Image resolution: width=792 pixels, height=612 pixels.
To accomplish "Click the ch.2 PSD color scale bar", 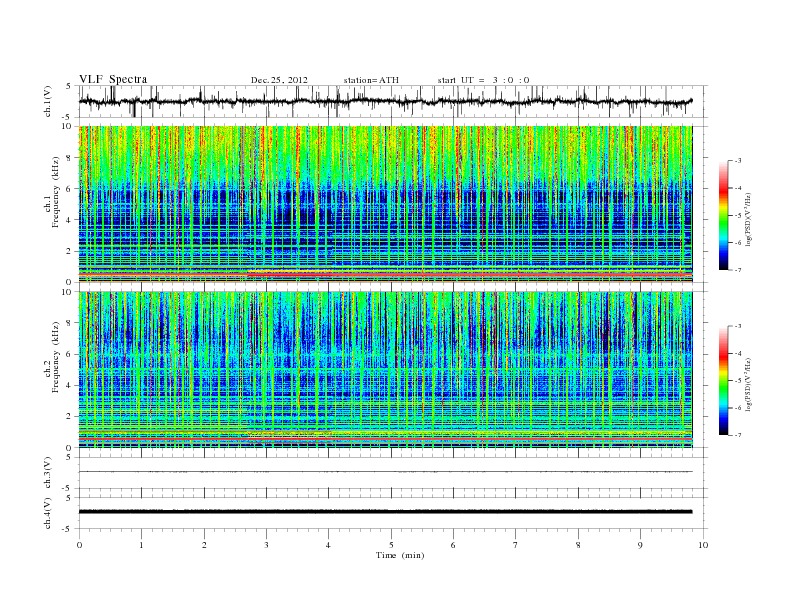I will (723, 380).
